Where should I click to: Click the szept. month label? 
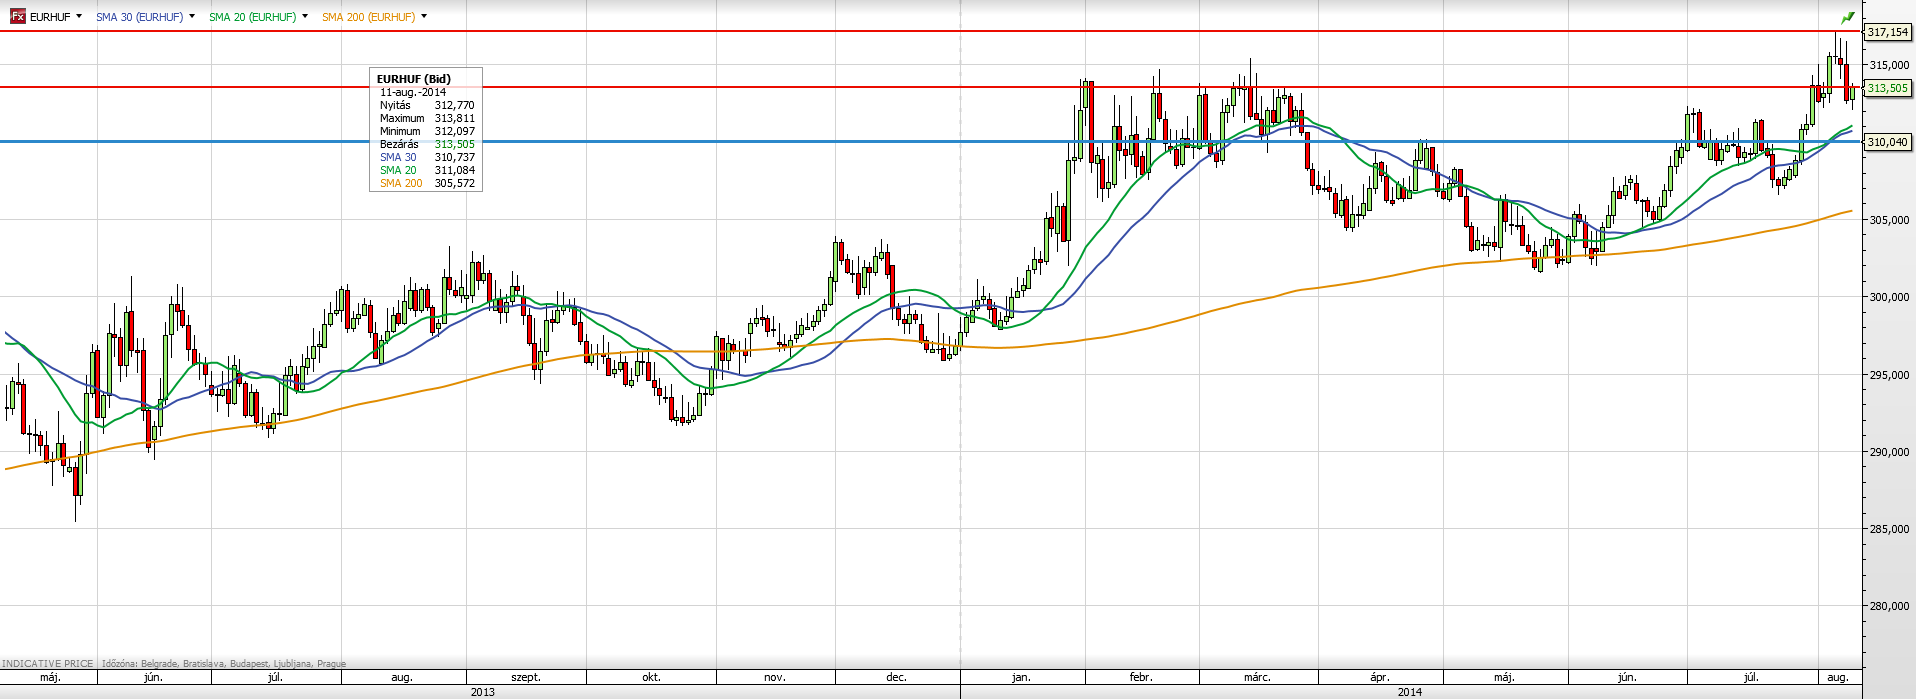click(526, 677)
